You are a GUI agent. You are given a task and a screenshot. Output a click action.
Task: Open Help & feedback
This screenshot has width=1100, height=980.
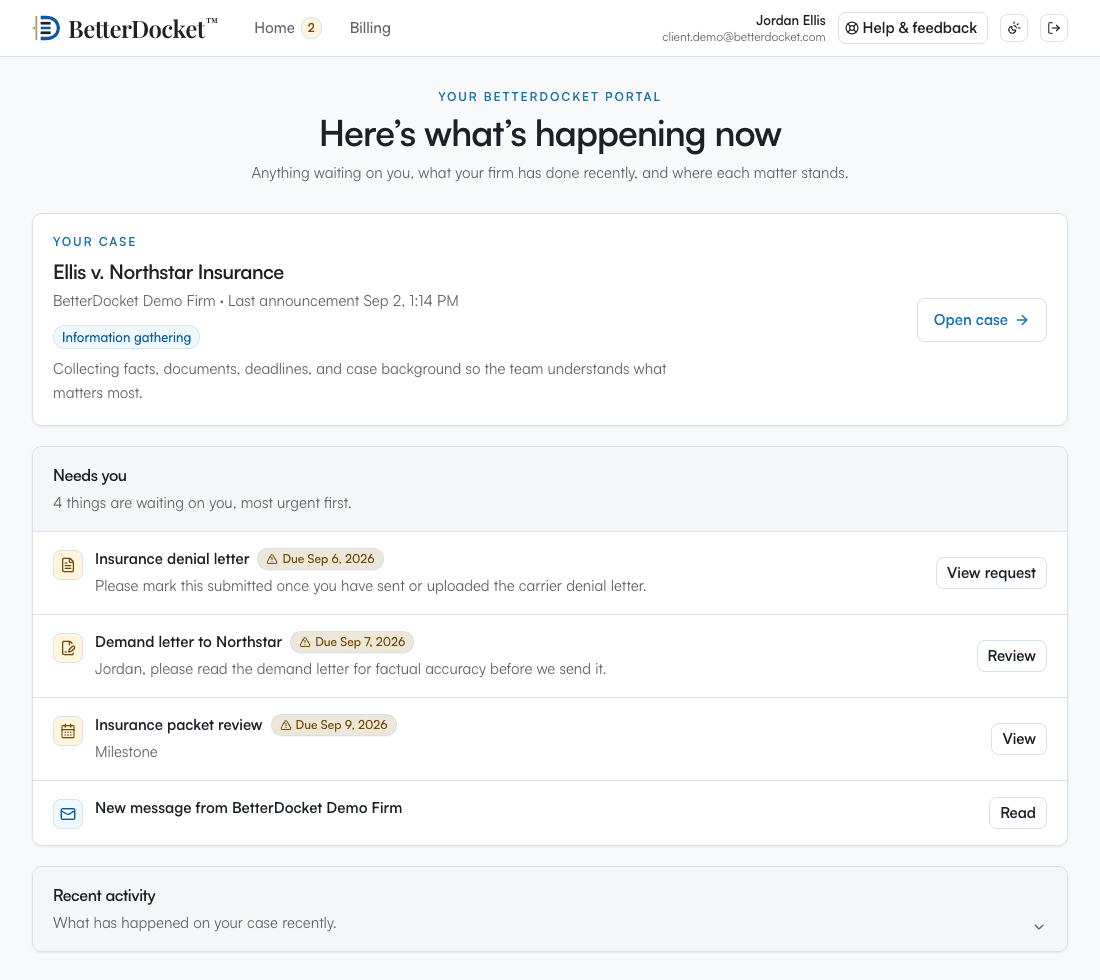tap(912, 28)
